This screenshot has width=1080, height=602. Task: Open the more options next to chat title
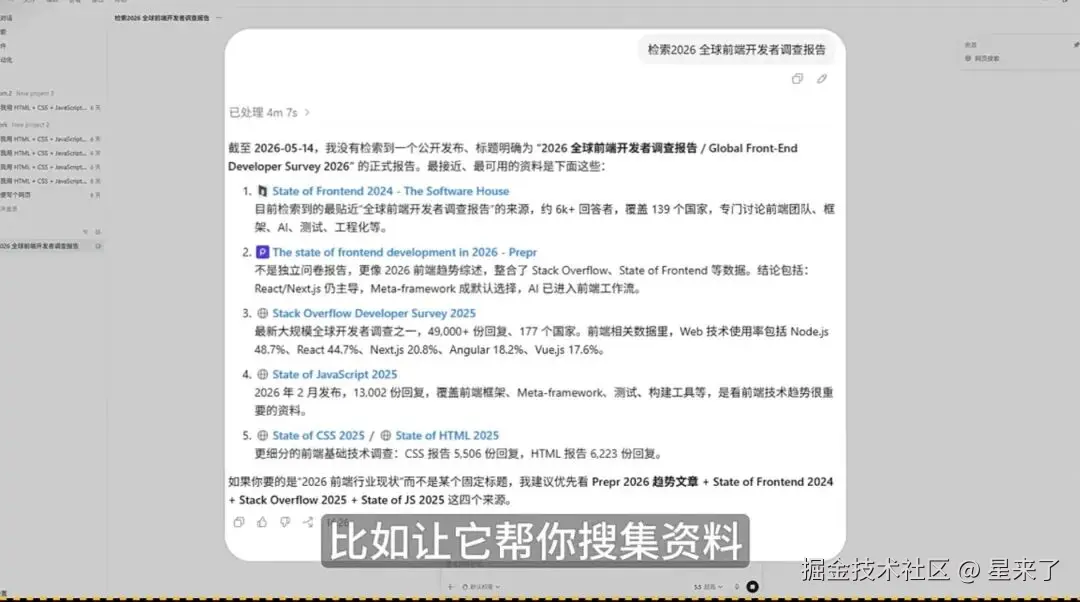coord(219,18)
